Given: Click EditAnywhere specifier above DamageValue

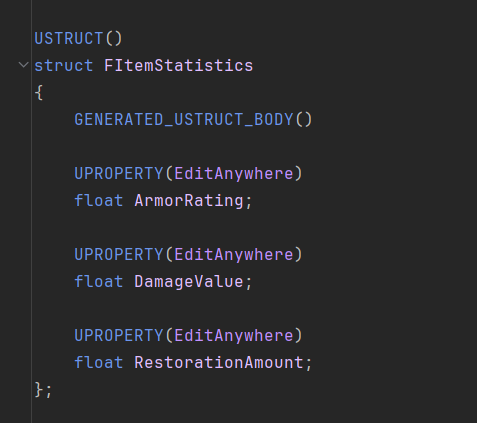Looking at the screenshot, I should (234, 254).
